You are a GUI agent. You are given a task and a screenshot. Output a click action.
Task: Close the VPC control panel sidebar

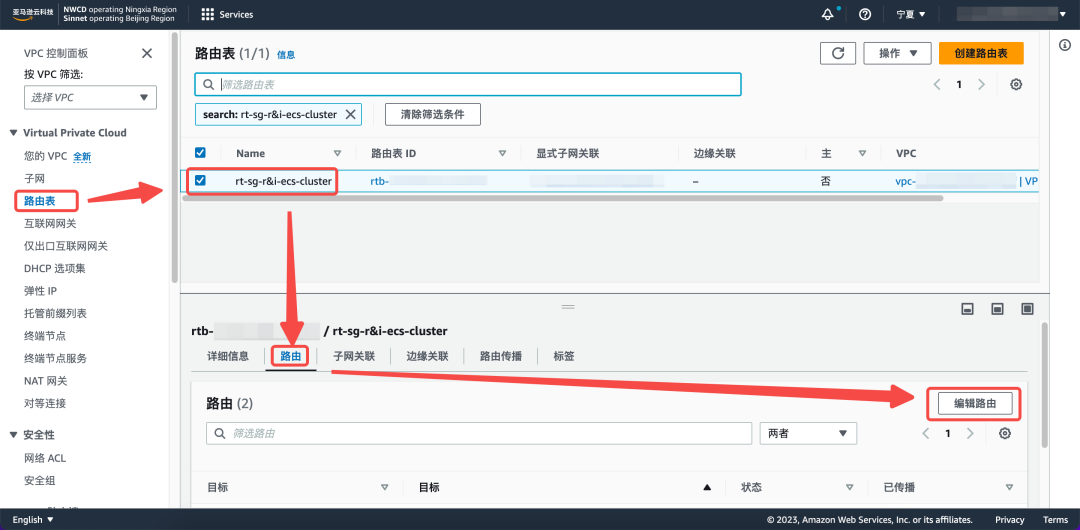(x=147, y=53)
